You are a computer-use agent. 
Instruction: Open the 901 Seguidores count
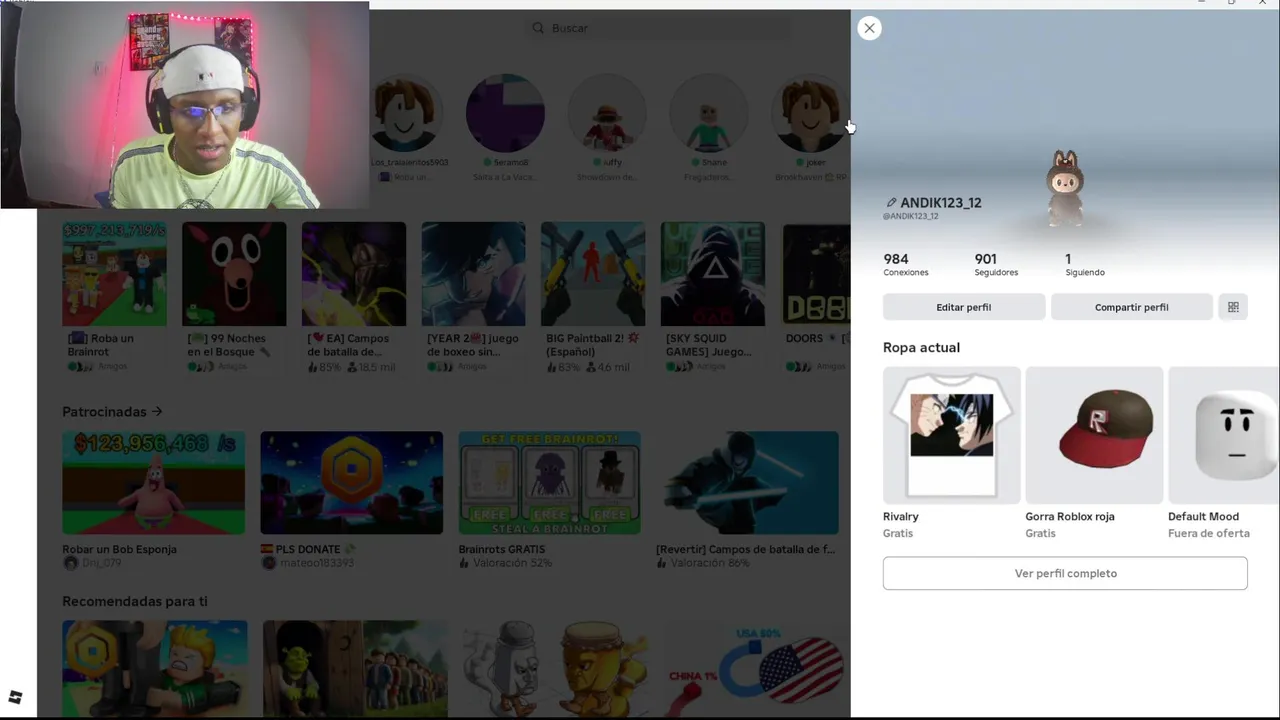pyautogui.click(x=996, y=264)
